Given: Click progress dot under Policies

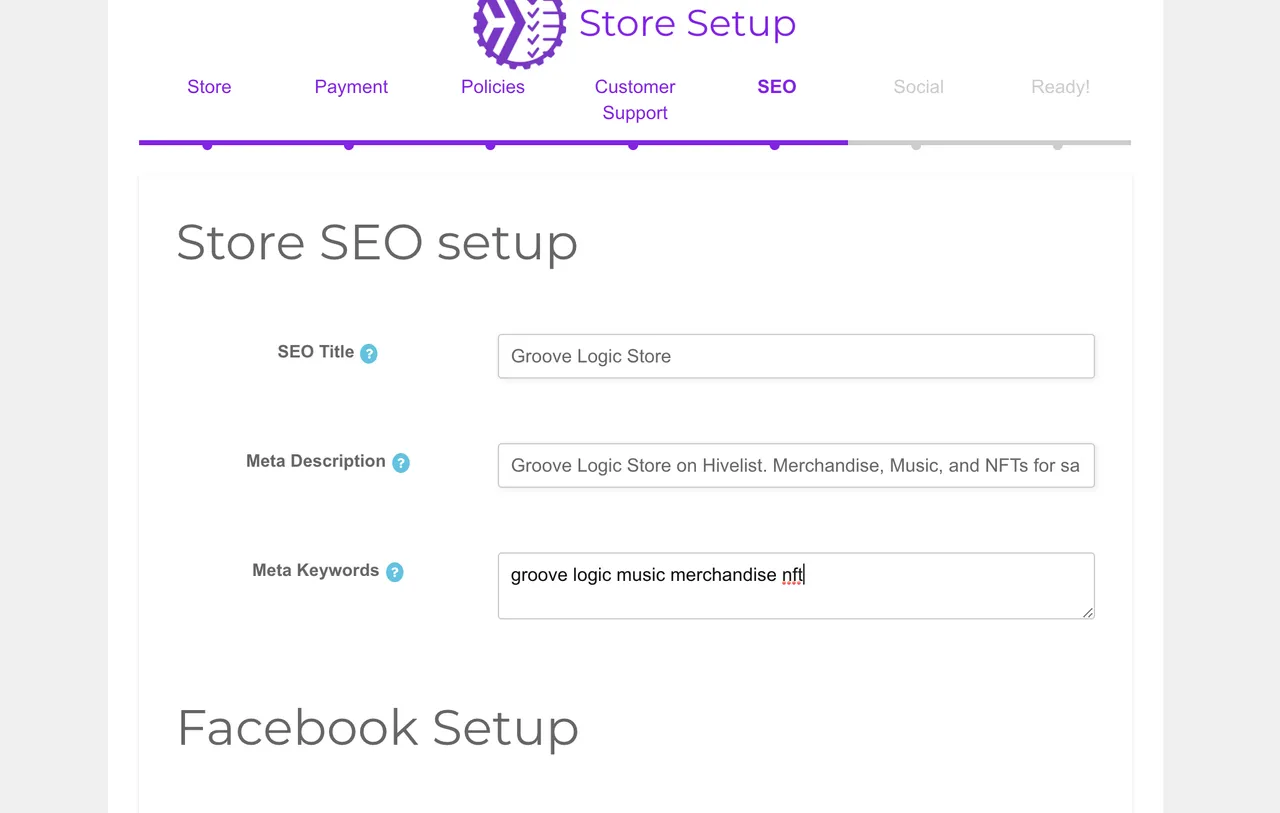Looking at the screenshot, I should pyautogui.click(x=490, y=145).
